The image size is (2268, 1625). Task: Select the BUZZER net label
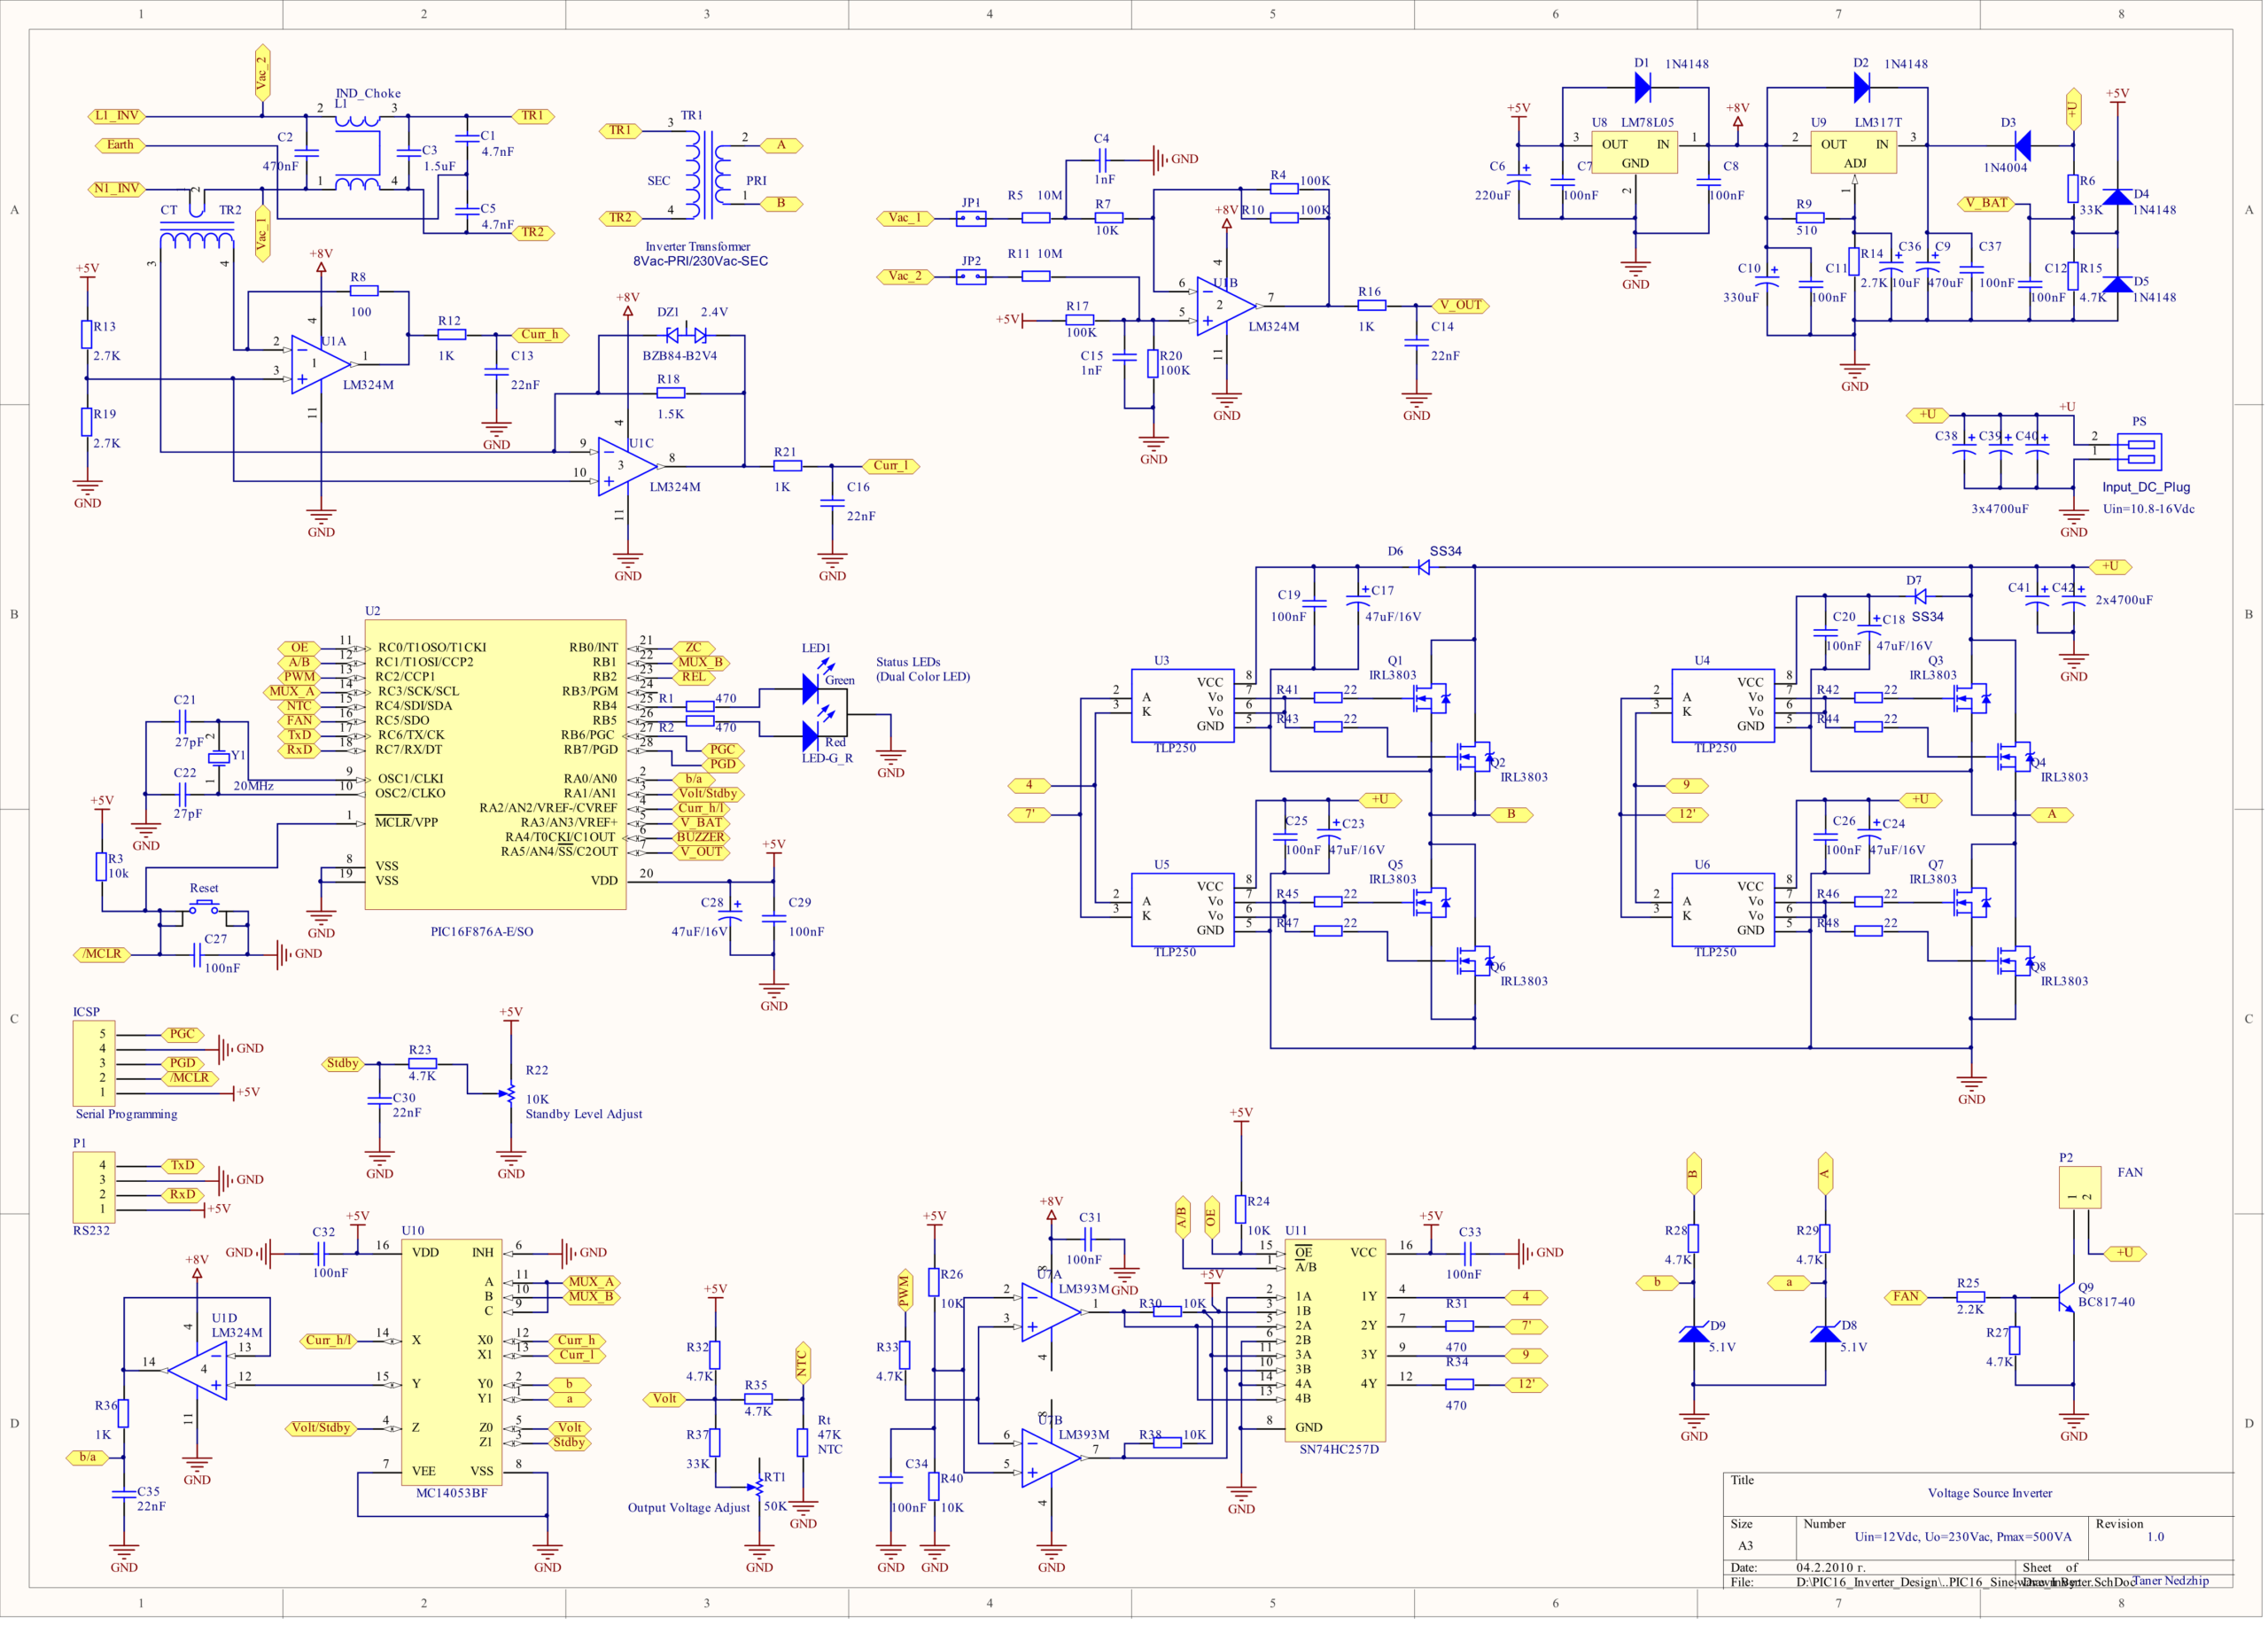700,837
